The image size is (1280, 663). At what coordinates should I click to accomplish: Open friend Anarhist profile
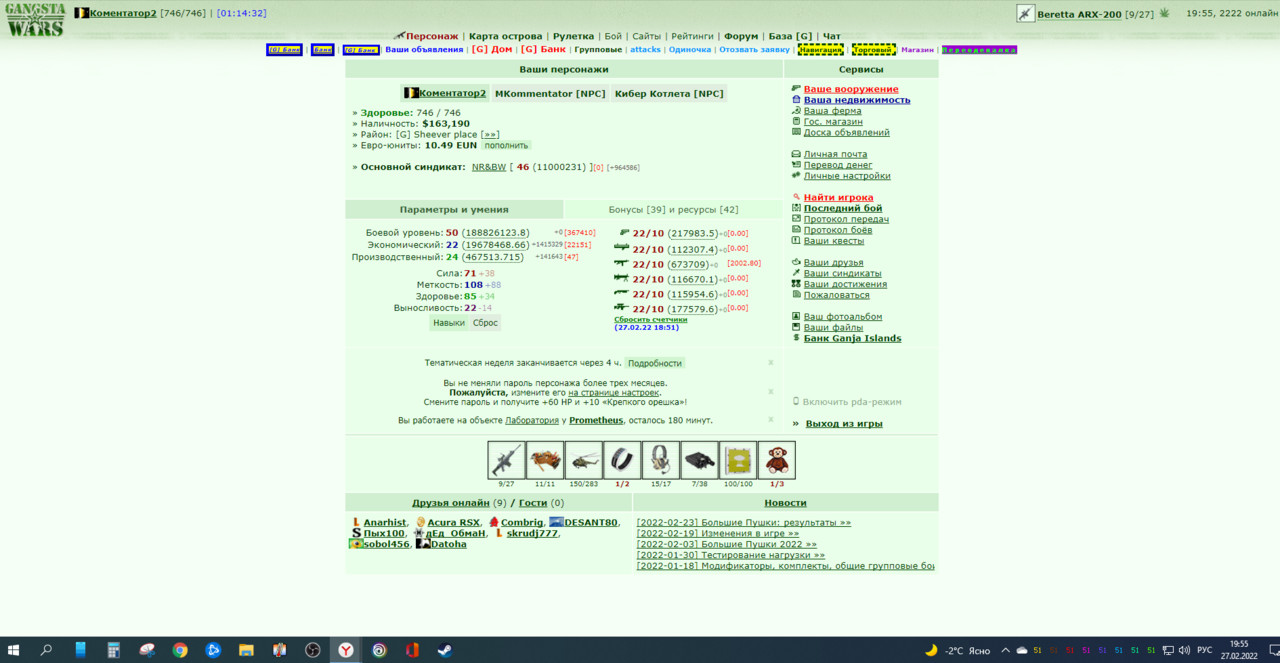point(385,522)
